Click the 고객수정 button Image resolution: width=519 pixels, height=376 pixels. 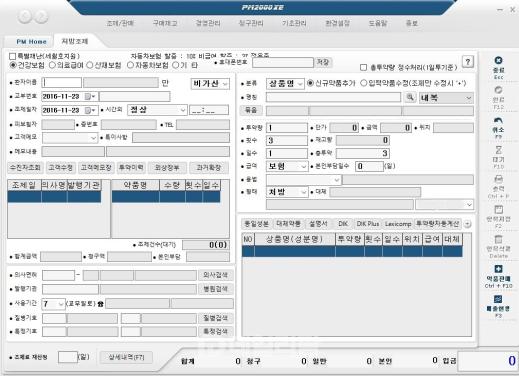61,167
